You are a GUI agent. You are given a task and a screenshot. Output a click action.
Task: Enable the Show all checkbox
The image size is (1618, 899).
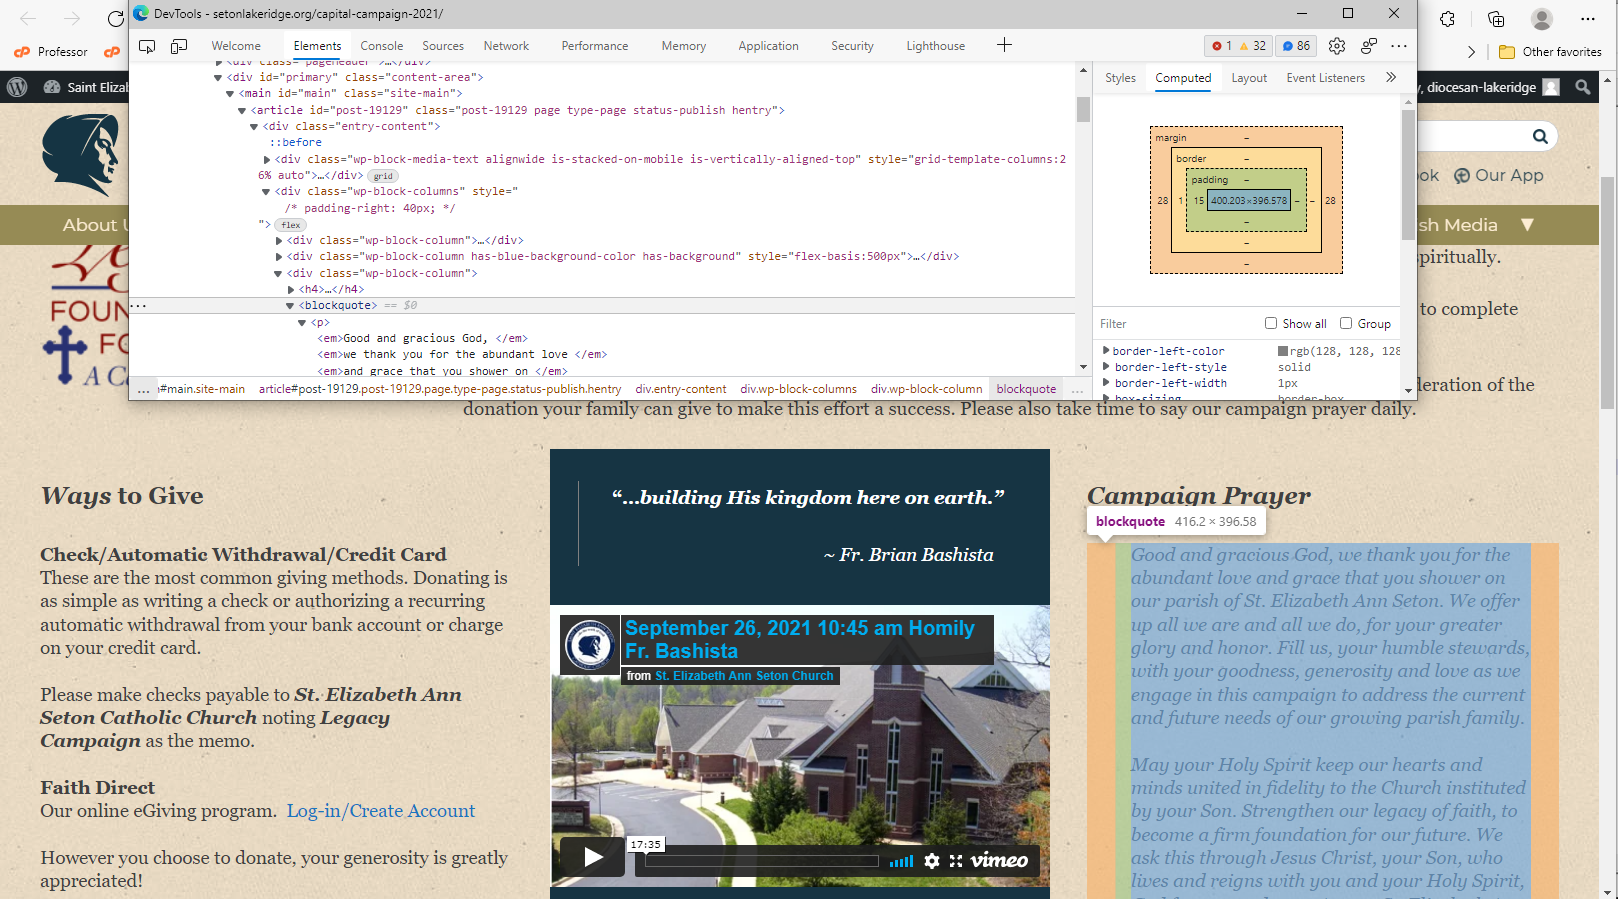coord(1271,323)
